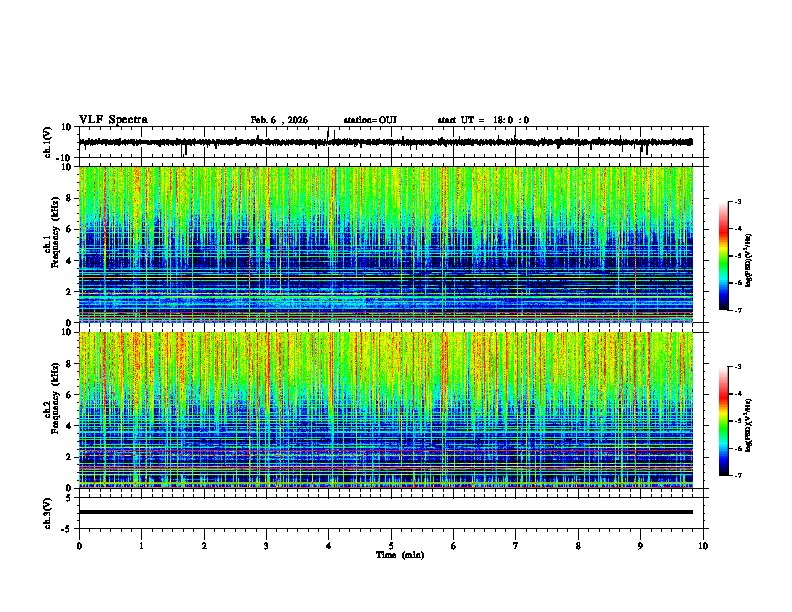Click the "5" tick on ch.3(V) axis

(x=70, y=497)
